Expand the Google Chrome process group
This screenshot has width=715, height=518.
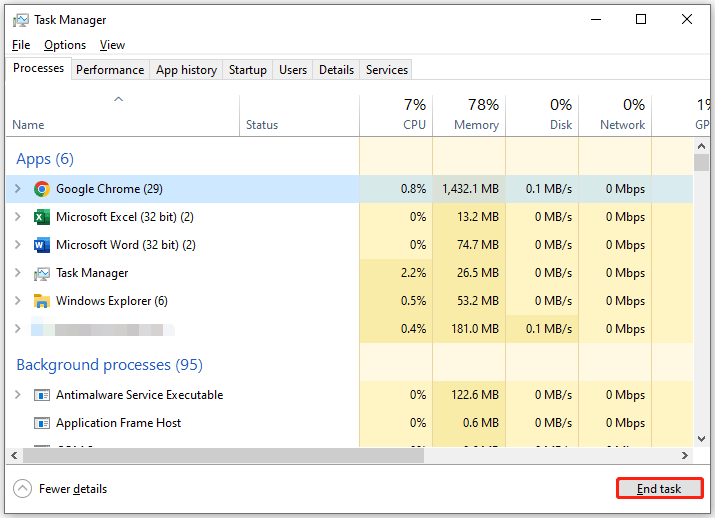click(17, 188)
